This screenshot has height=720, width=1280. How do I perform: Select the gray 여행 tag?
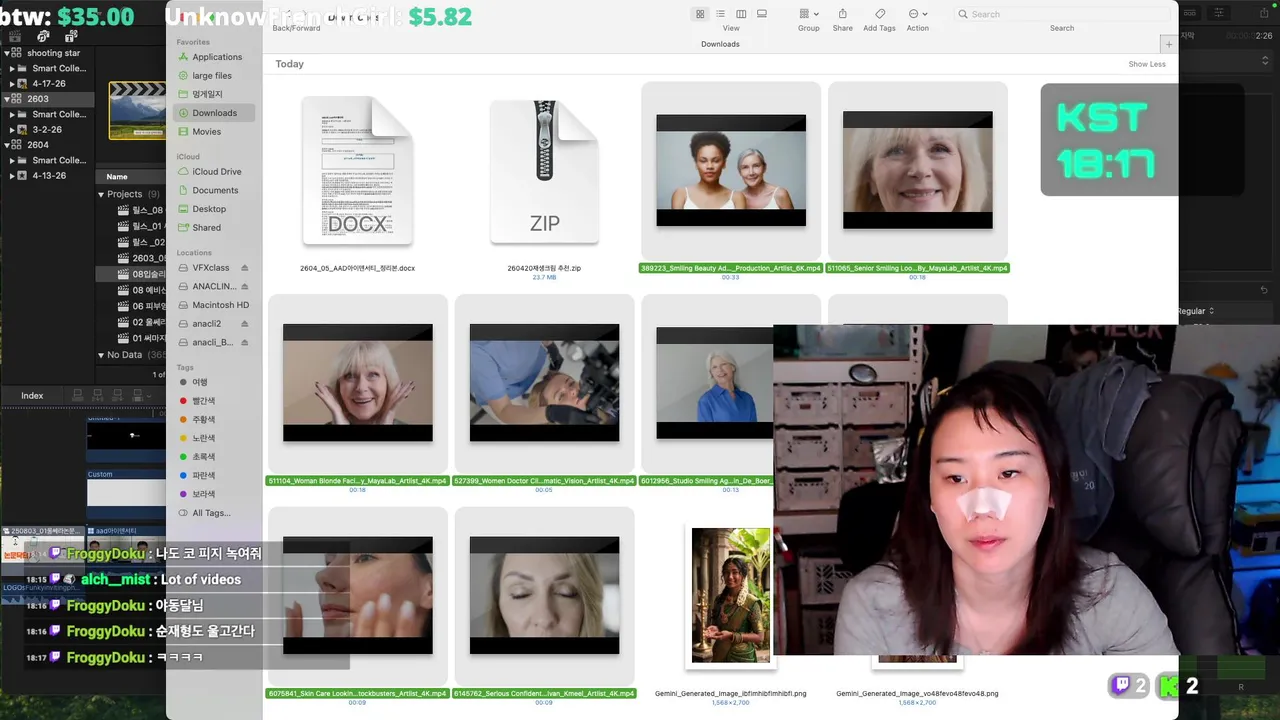[x=199, y=382]
